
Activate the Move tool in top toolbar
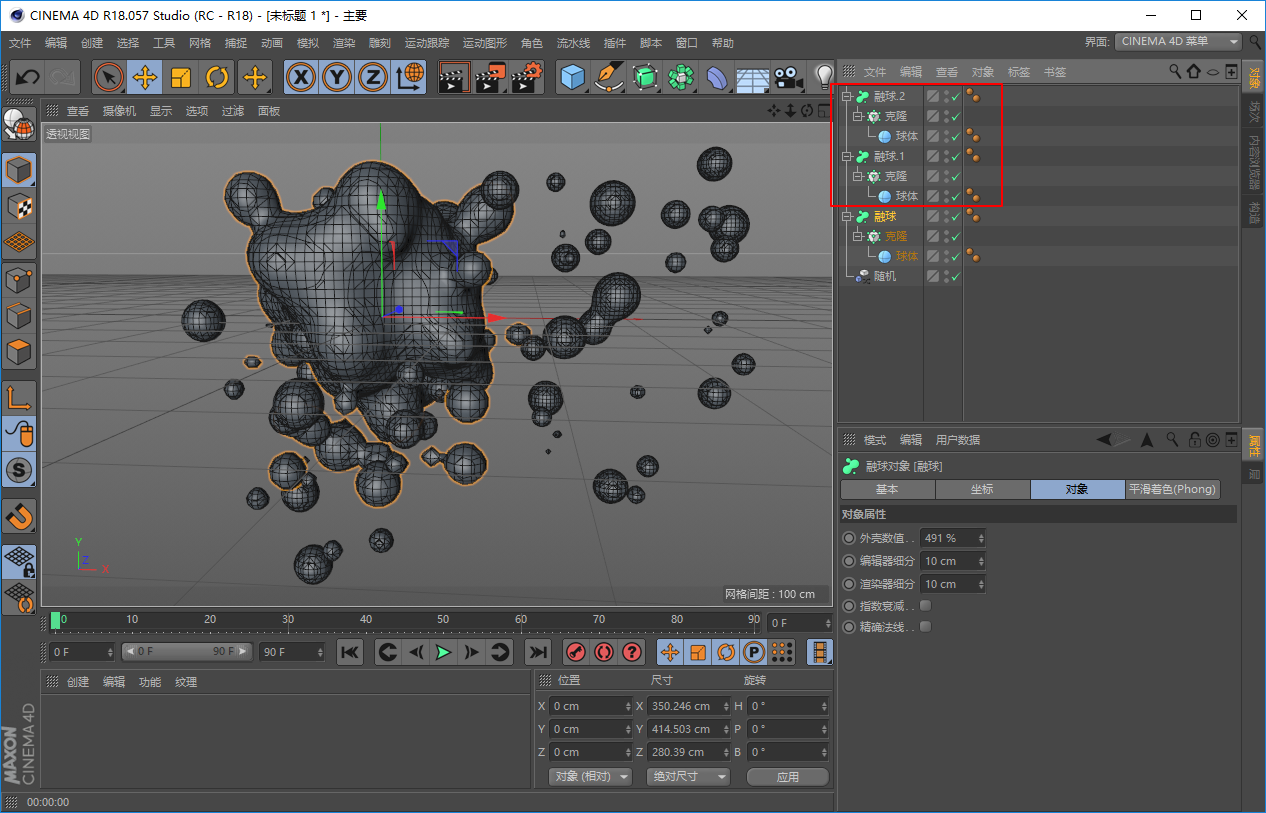tap(144, 77)
